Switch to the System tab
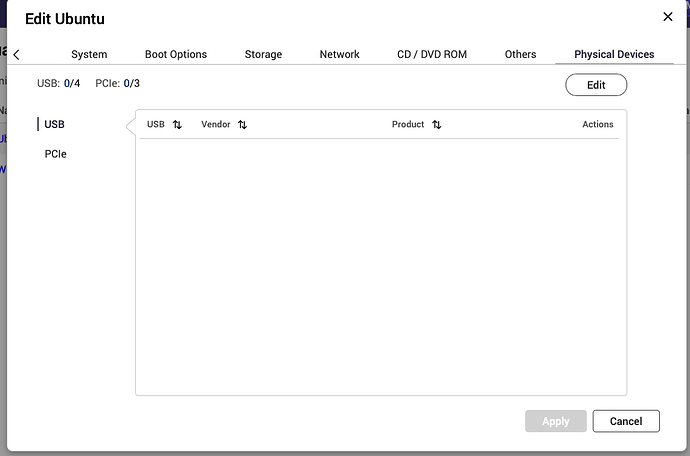This screenshot has width=690, height=456. click(89, 54)
